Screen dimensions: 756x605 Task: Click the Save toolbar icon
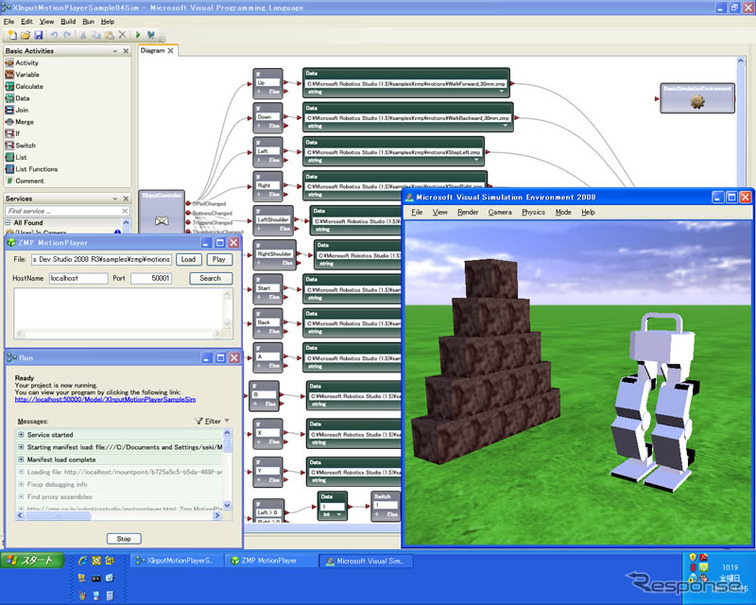38,35
